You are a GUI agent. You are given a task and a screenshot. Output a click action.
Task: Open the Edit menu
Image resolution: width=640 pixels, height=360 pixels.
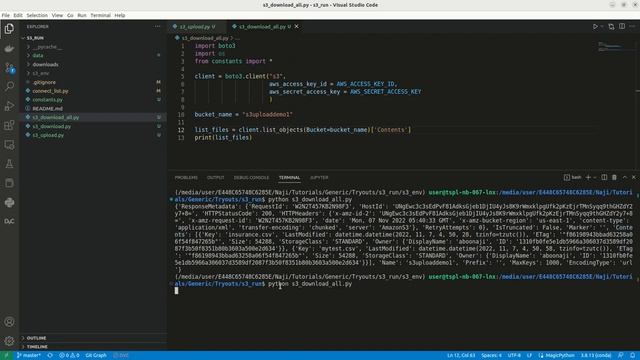[x=18, y=15]
